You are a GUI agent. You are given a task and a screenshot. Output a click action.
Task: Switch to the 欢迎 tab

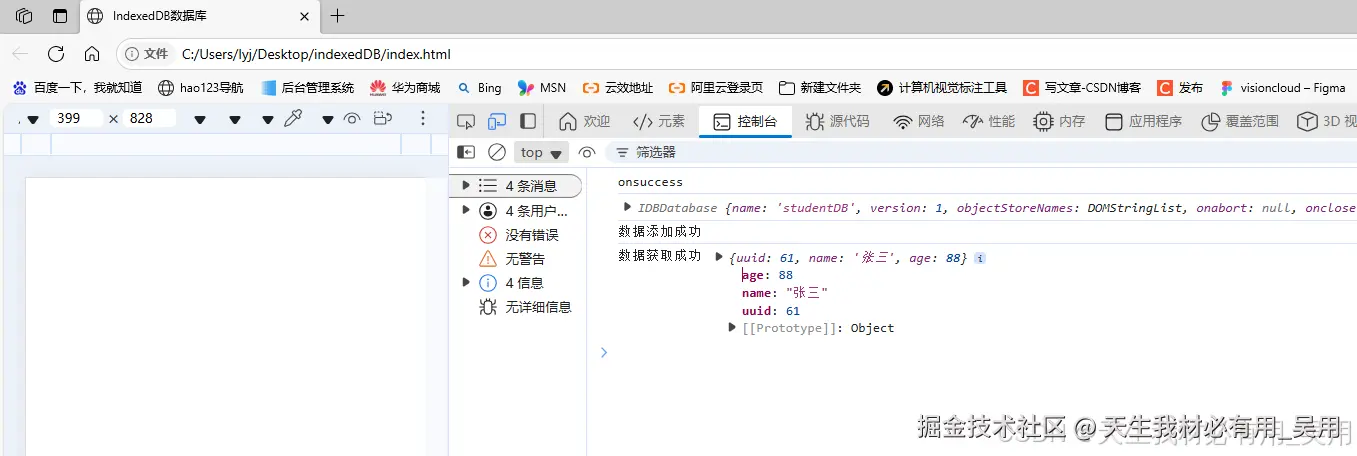pyautogui.click(x=584, y=121)
